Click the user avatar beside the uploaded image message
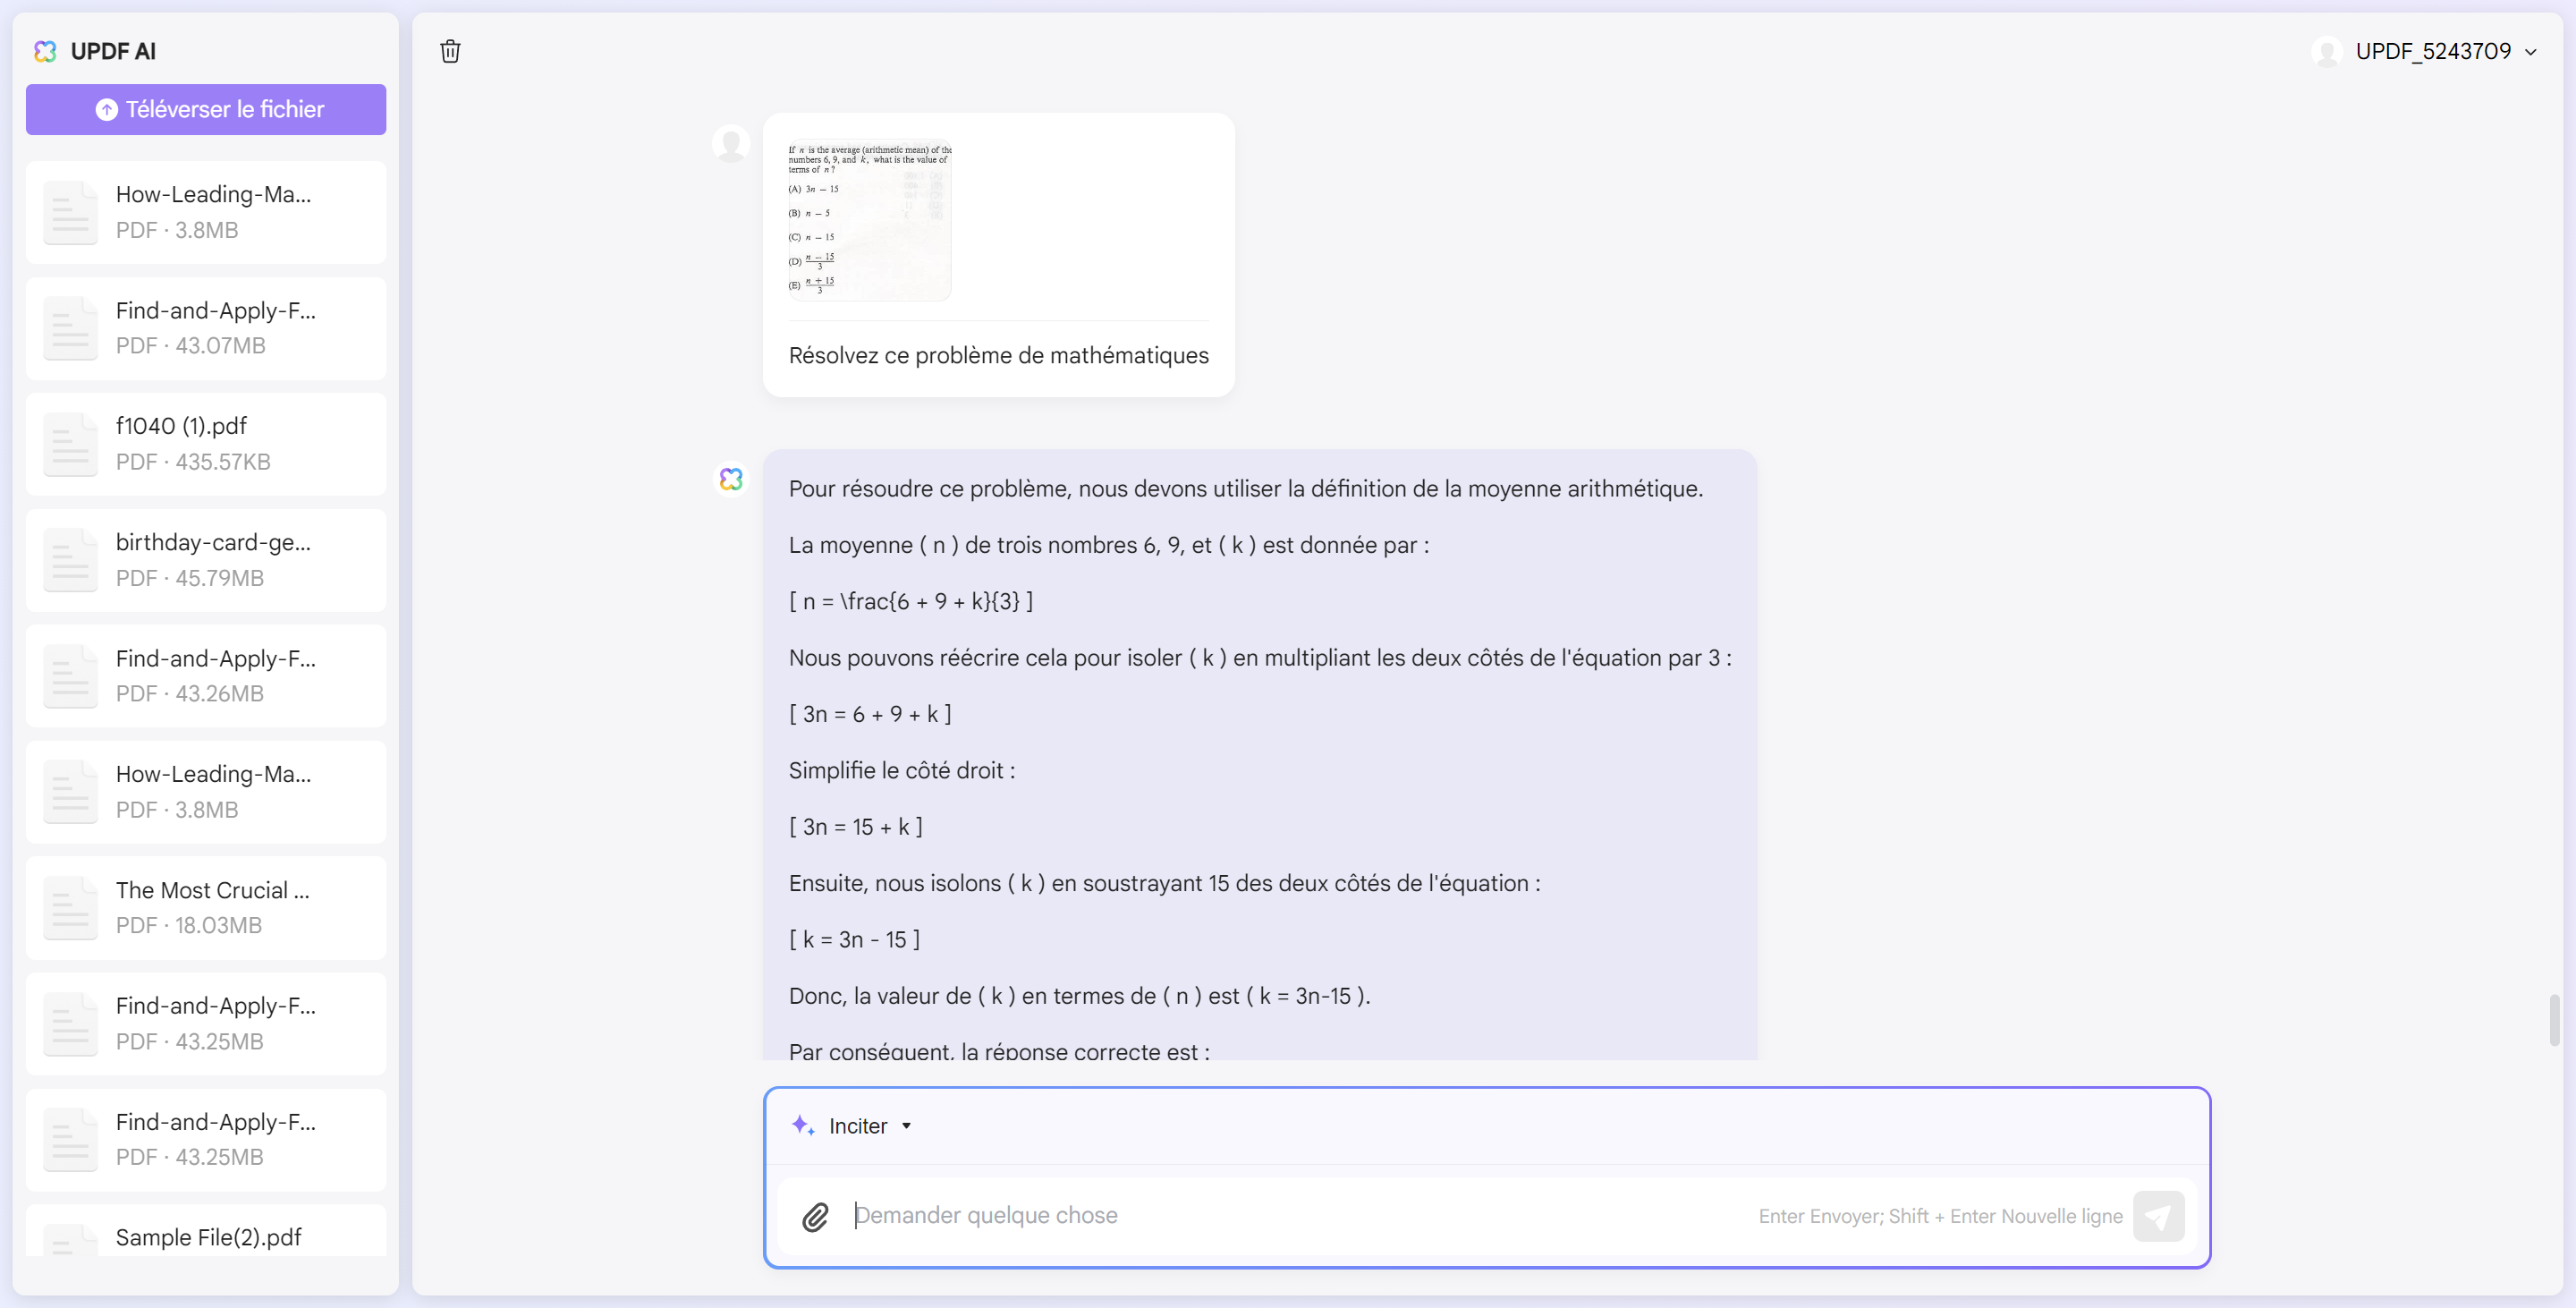Screen dimensions: 2576x1308 (x=731, y=144)
